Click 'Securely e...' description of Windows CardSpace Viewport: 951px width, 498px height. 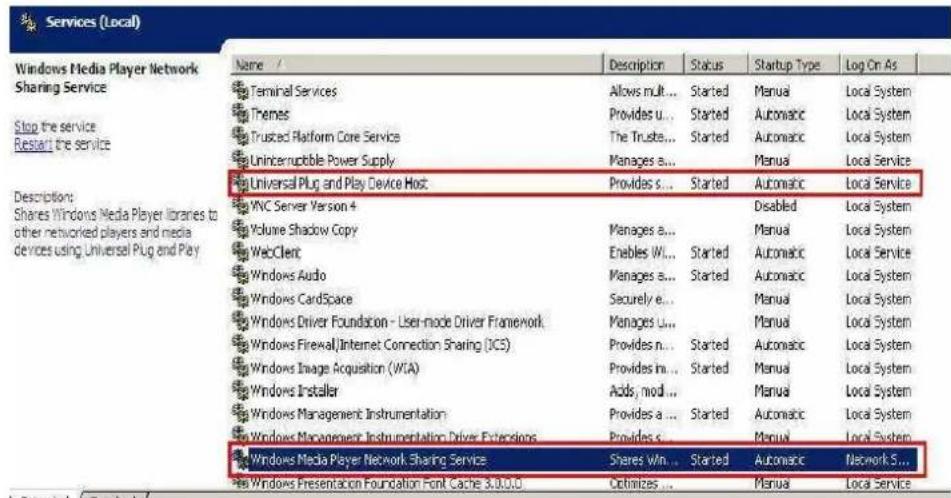(641, 299)
